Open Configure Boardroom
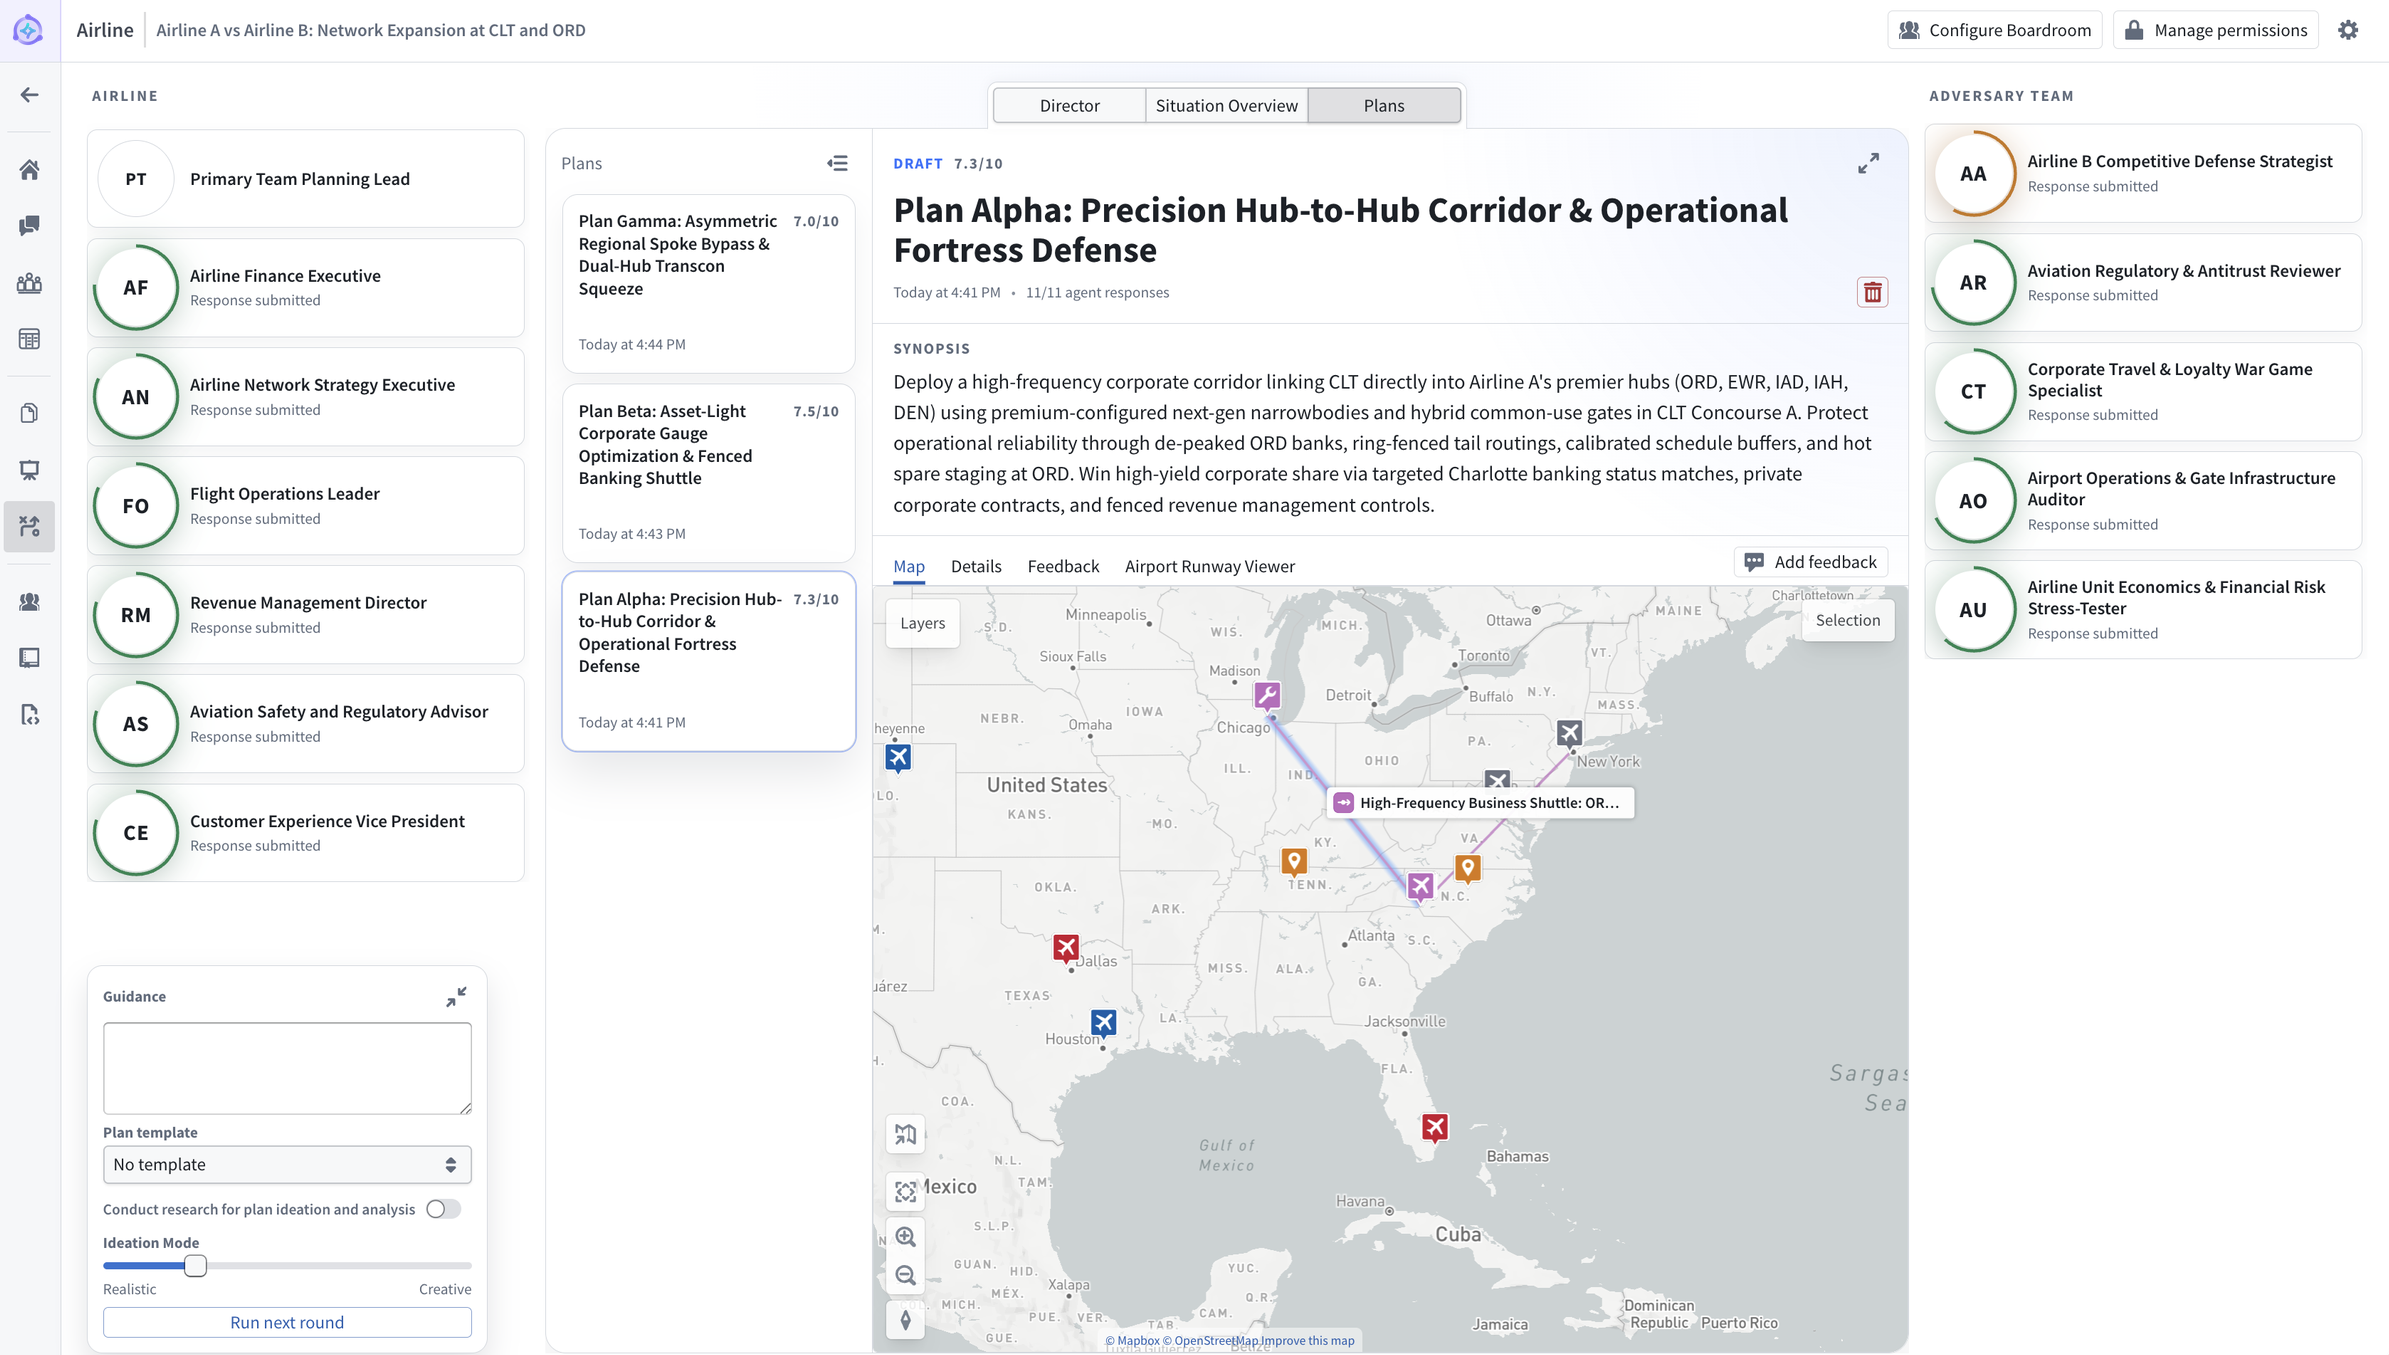Screen dimensions: 2389x1355 (1994, 30)
